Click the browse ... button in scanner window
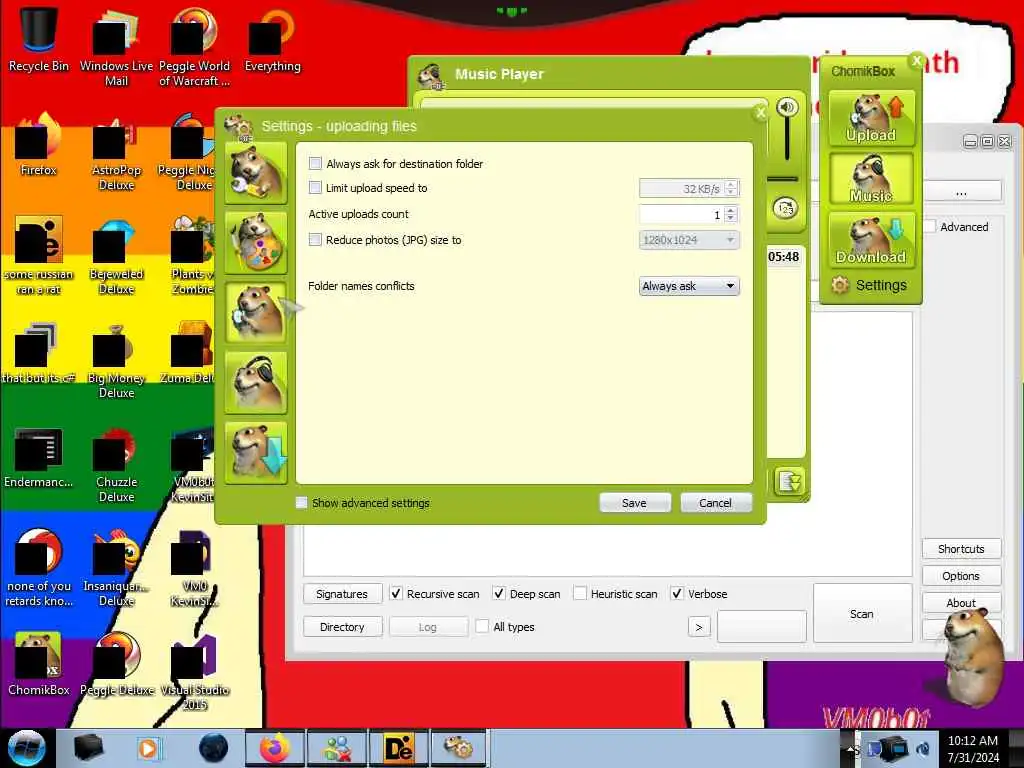 pos(961,191)
